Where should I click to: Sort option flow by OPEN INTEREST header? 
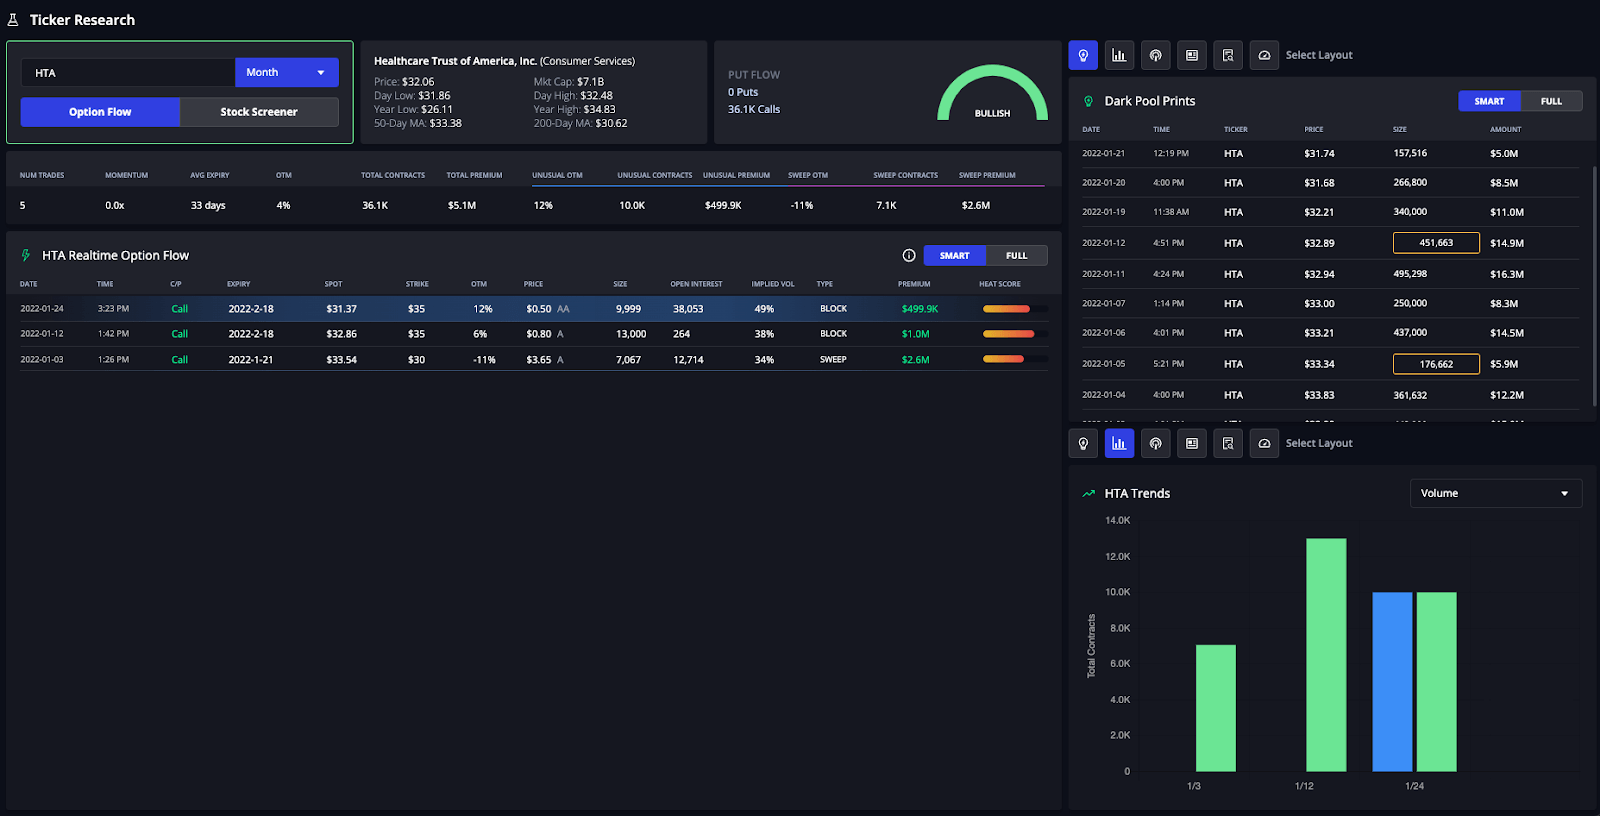pyautogui.click(x=696, y=284)
